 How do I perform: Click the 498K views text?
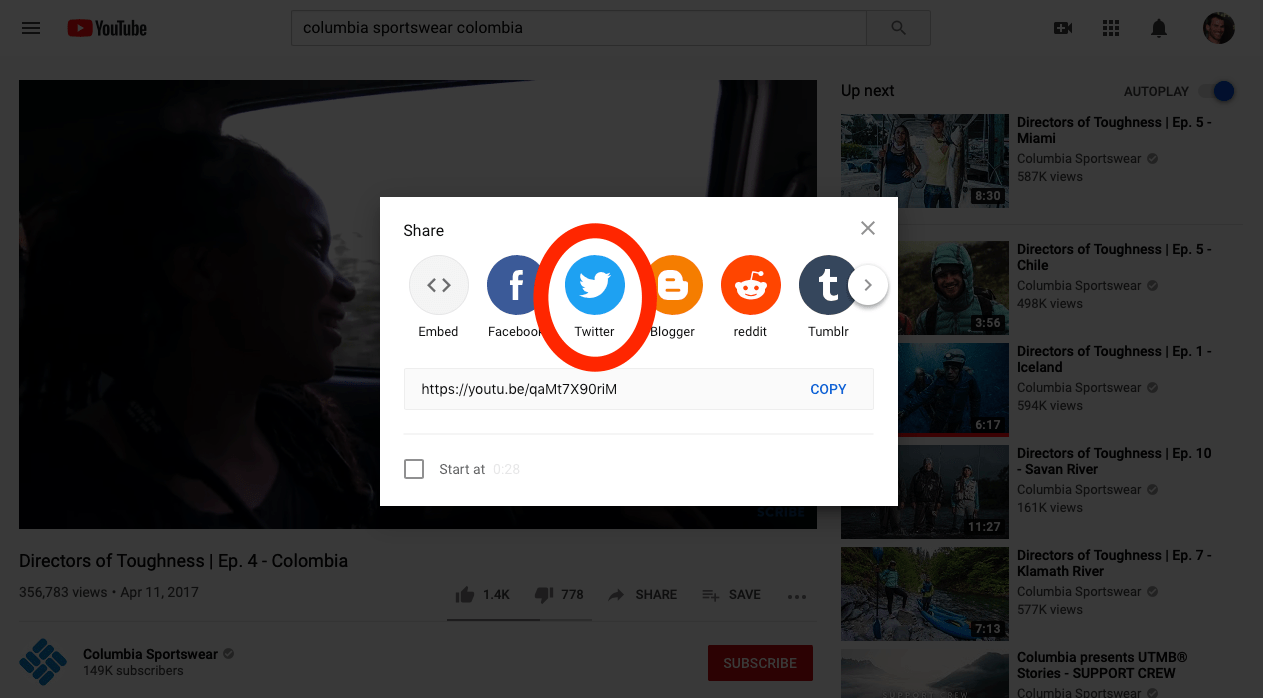1050,304
